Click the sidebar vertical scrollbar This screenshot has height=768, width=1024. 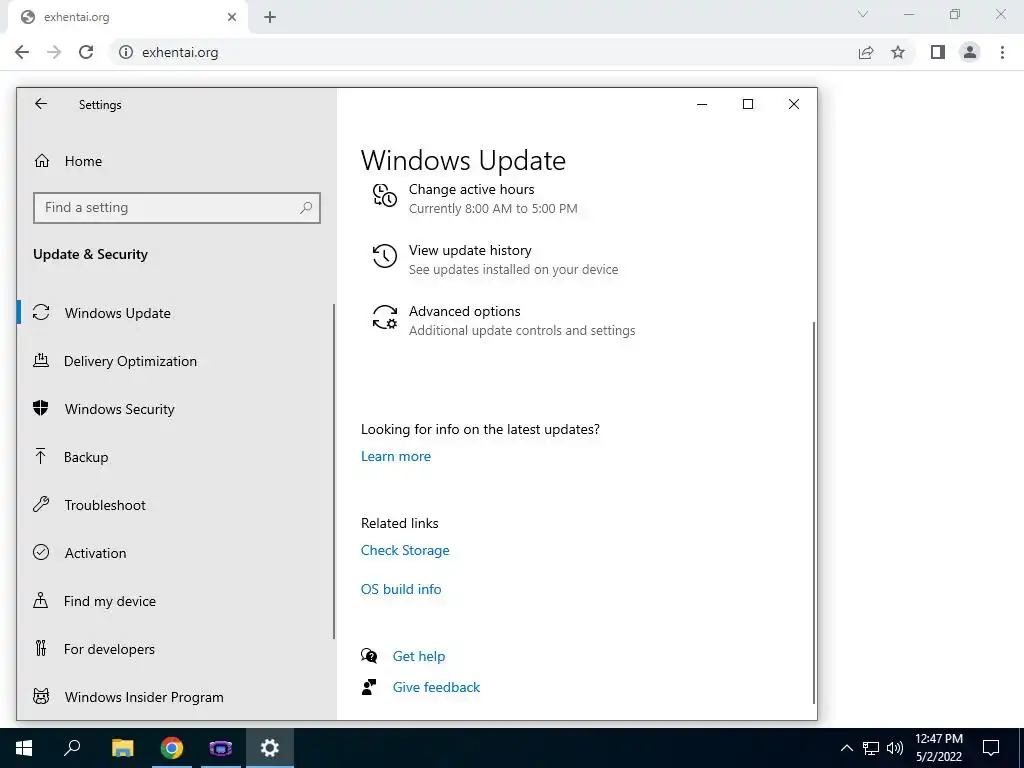tap(334, 472)
